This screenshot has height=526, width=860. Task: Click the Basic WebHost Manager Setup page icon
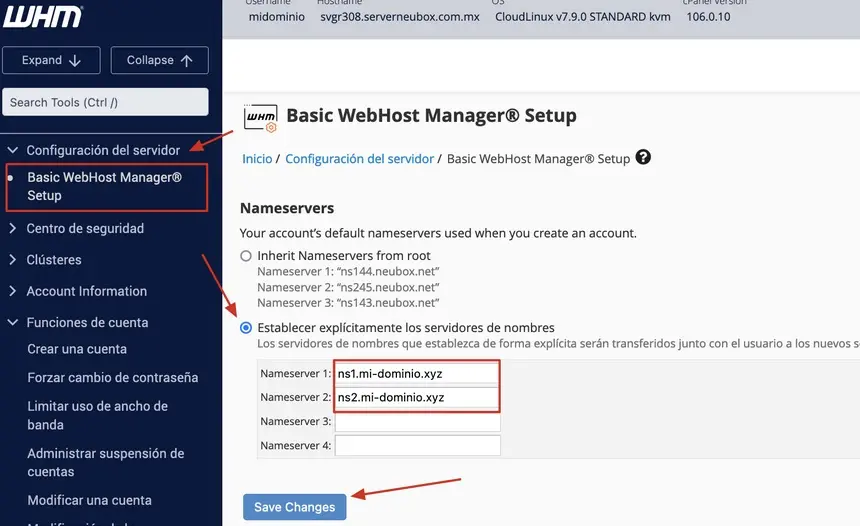[261, 117]
